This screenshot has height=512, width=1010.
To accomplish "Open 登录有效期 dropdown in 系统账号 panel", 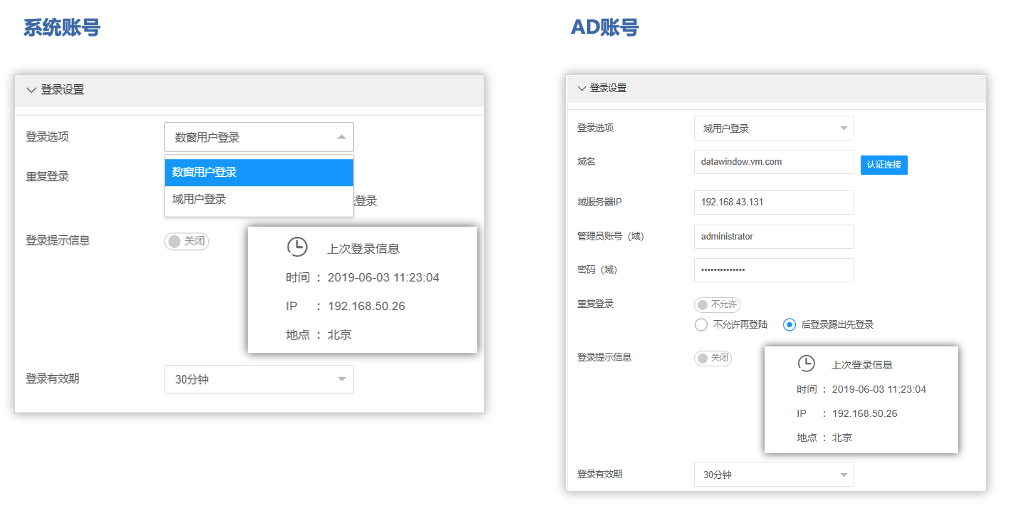I will (258, 380).
